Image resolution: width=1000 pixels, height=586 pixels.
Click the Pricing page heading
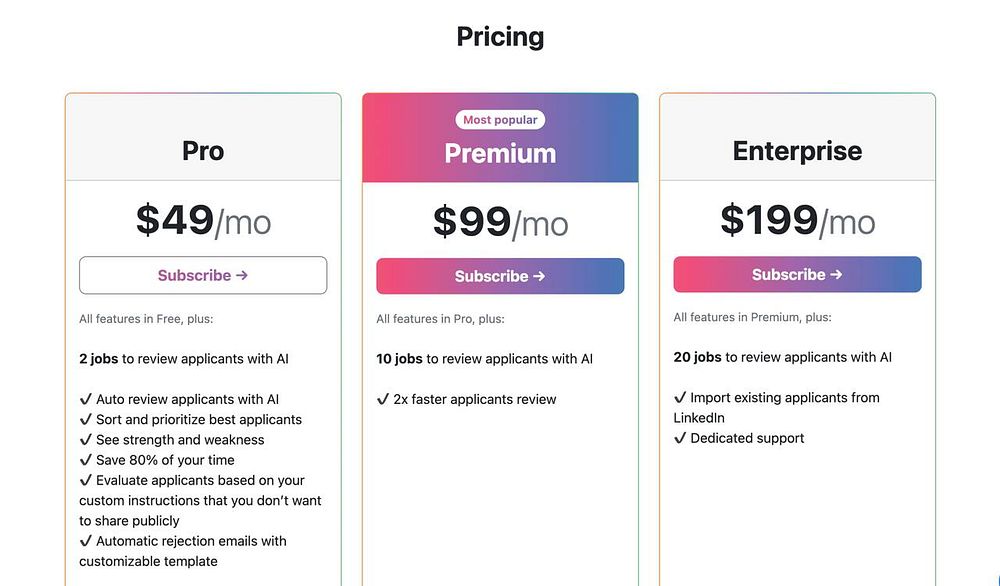(x=500, y=37)
